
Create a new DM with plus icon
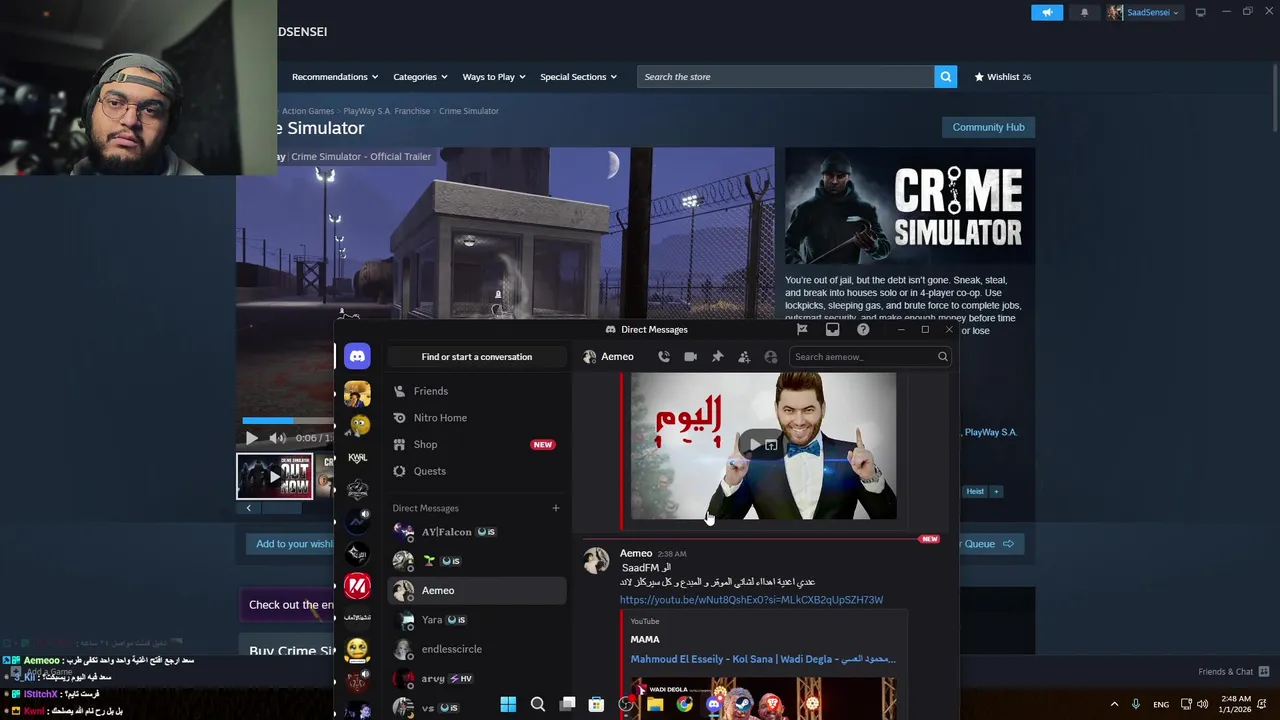click(556, 508)
